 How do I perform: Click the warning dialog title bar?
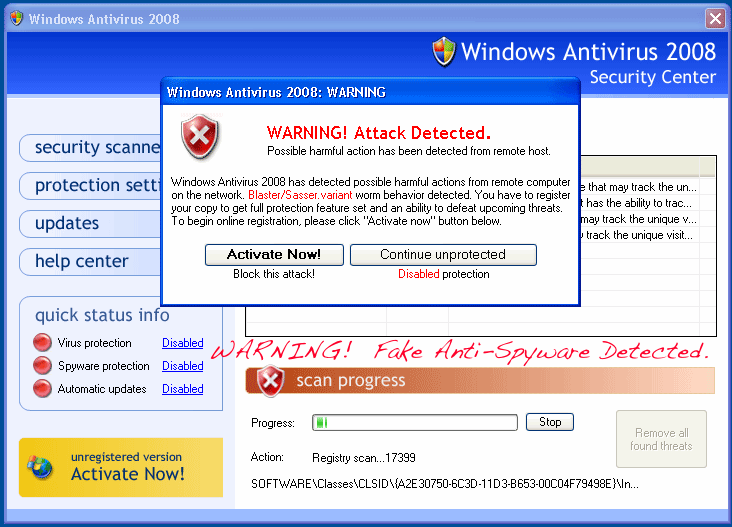pyautogui.click(x=370, y=92)
